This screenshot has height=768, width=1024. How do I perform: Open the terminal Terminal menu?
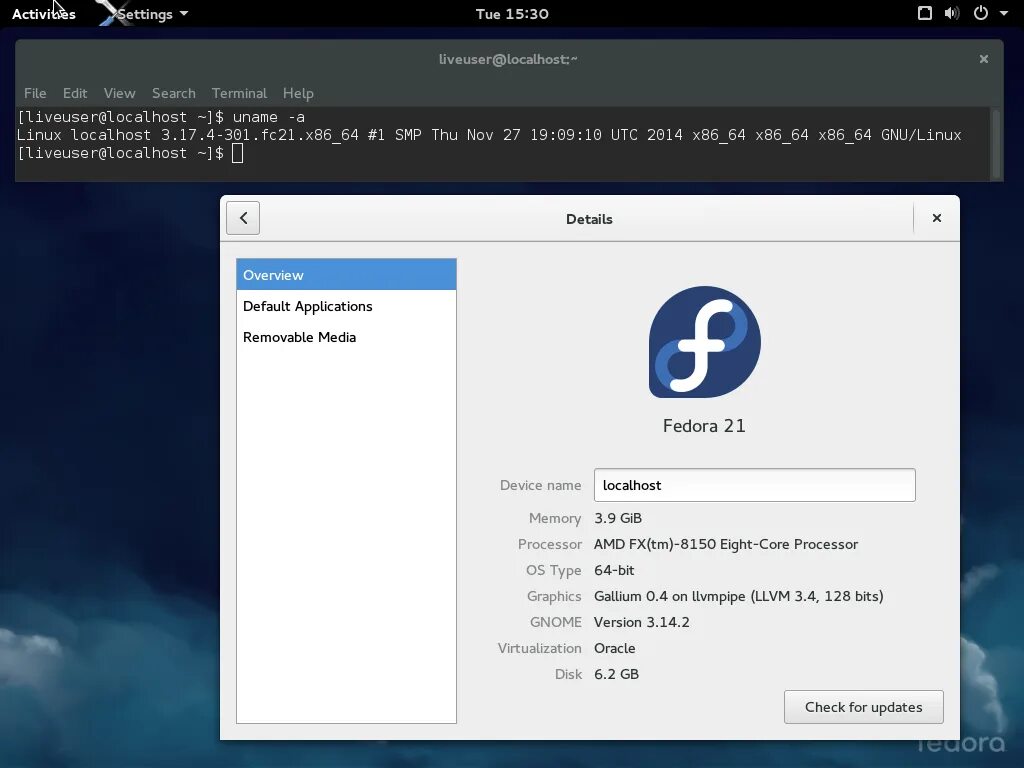tap(239, 93)
